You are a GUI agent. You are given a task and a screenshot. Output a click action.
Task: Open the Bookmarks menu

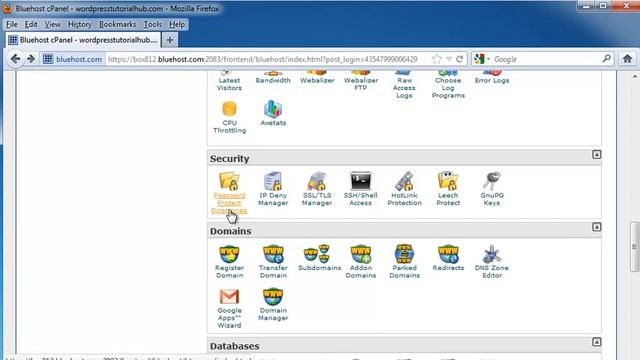(118, 24)
